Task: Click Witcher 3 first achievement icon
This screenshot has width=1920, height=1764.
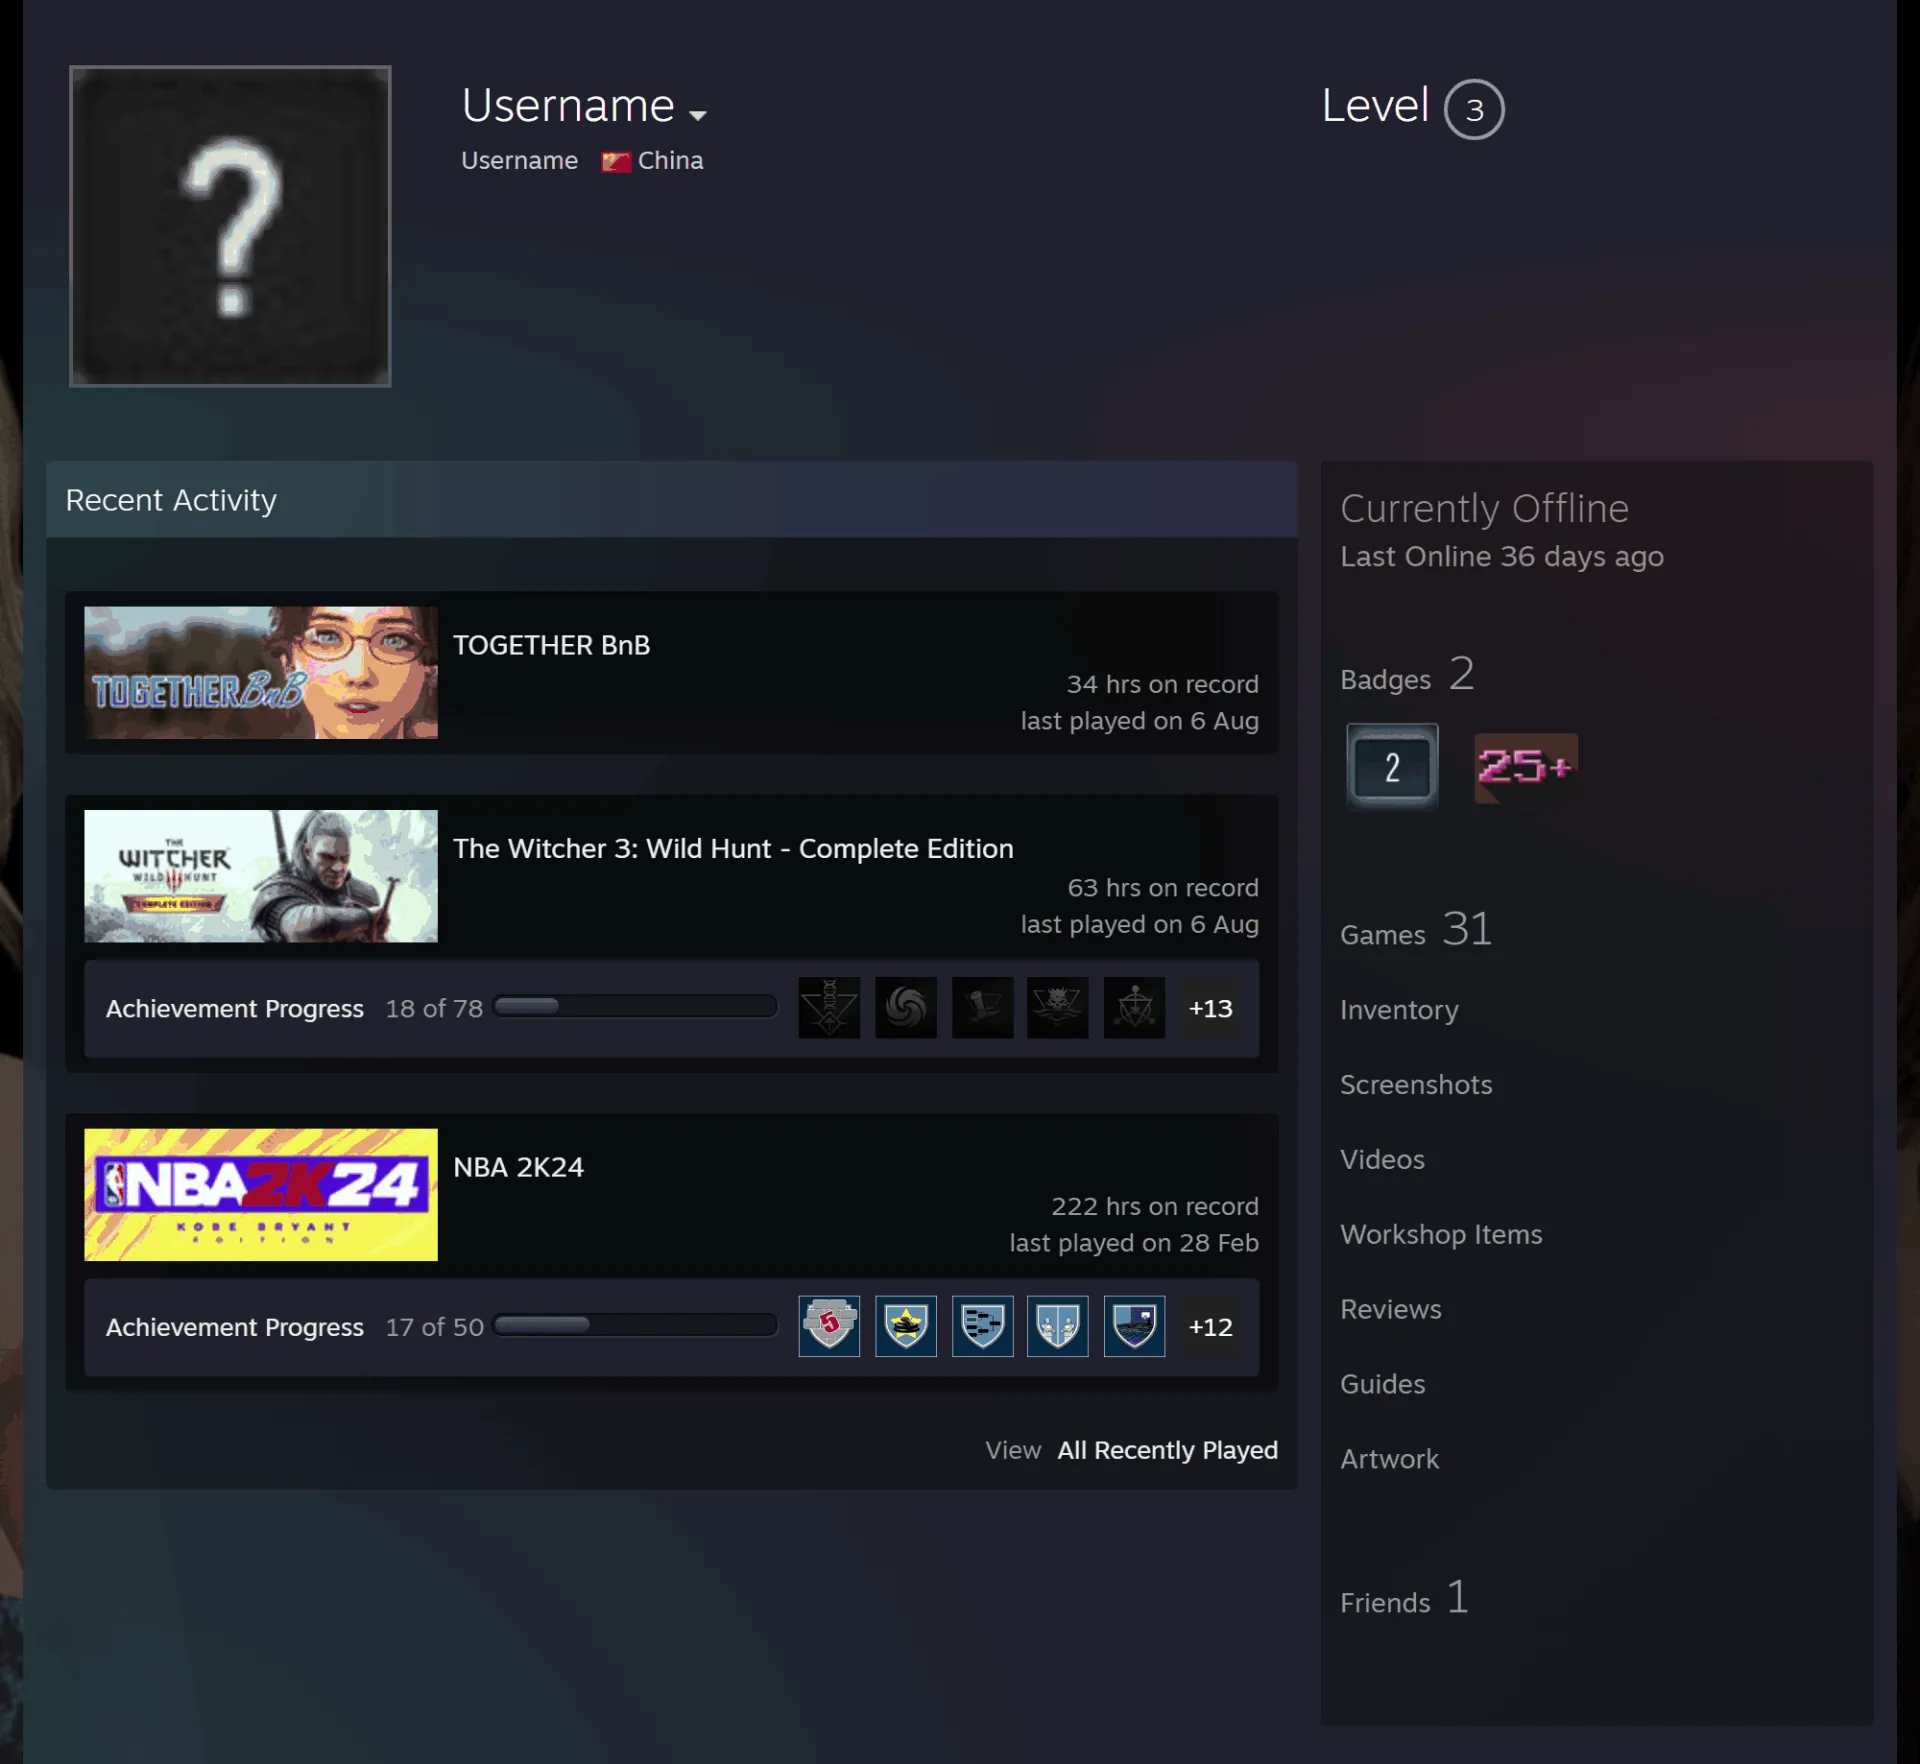Action: (829, 1008)
